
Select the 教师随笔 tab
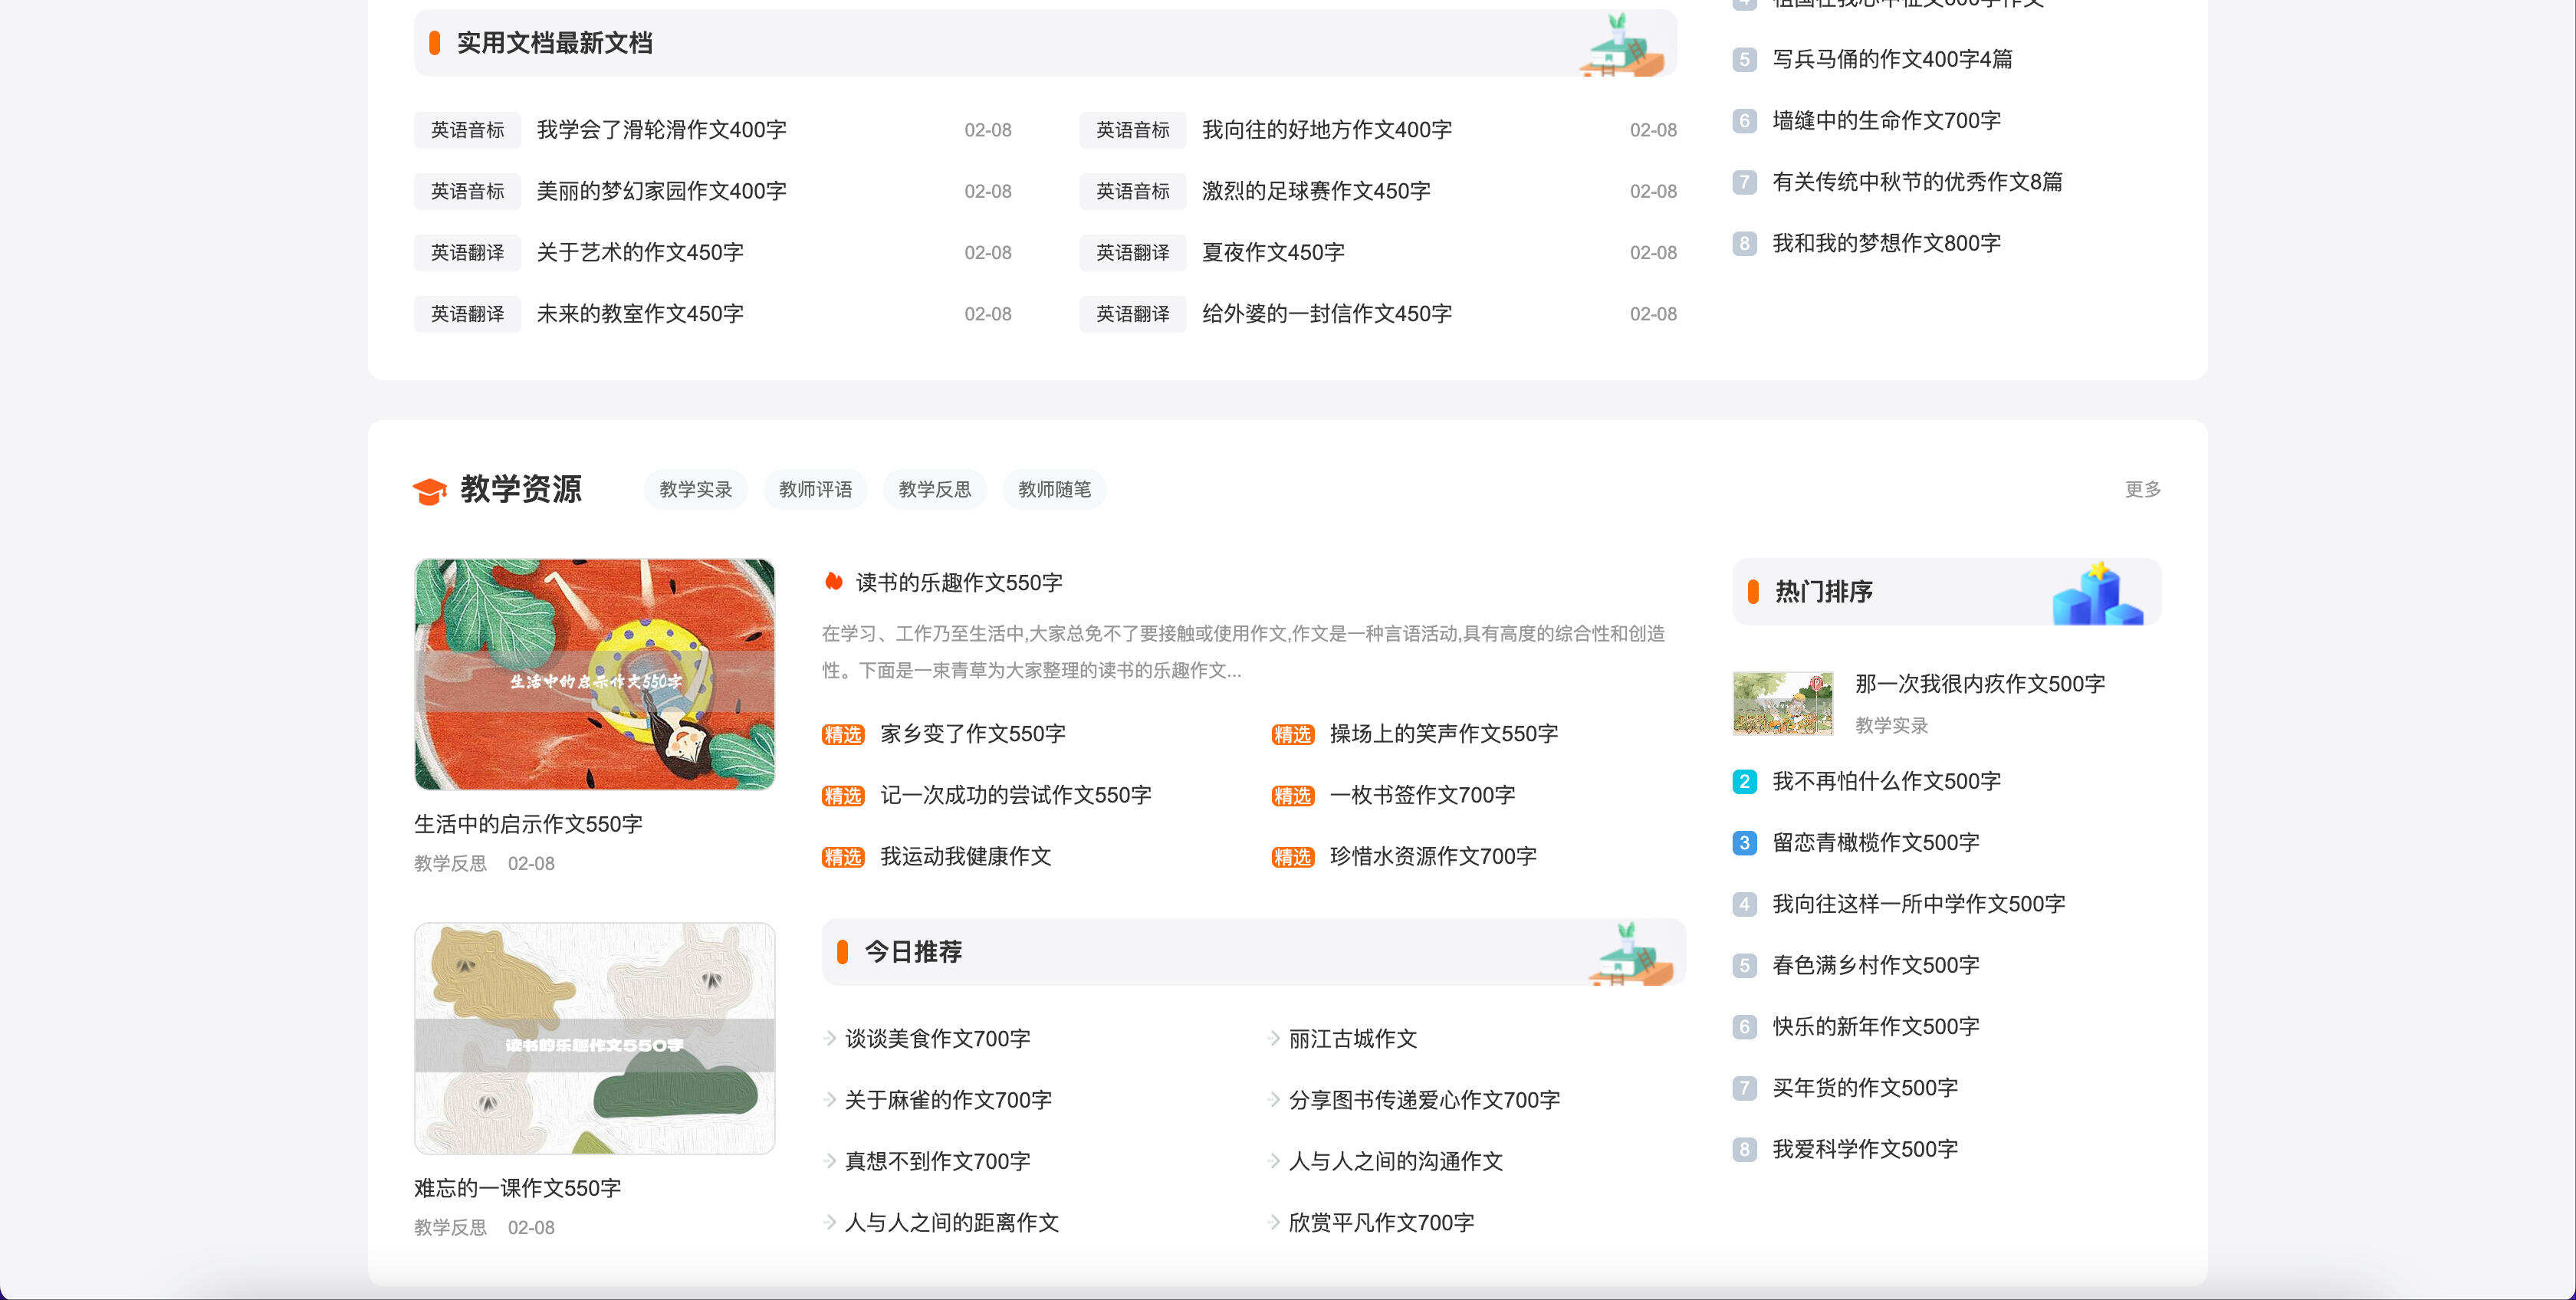(1054, 490)
